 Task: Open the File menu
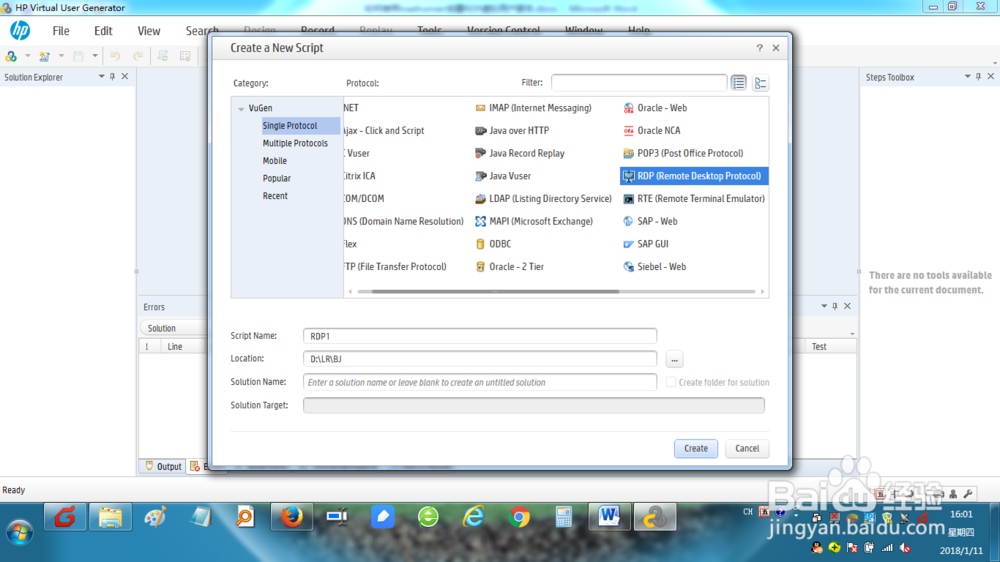tap(61, 31)
